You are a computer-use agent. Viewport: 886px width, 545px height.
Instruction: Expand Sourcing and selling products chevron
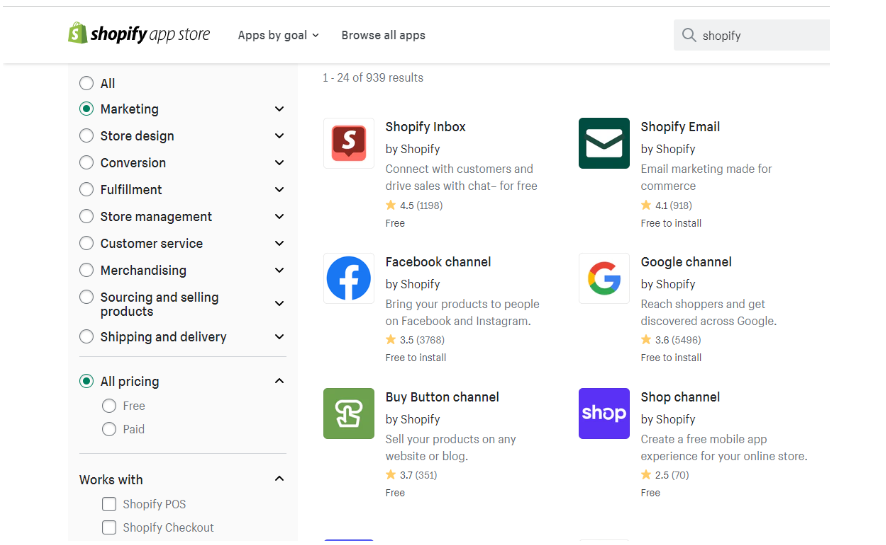(279, 304)
